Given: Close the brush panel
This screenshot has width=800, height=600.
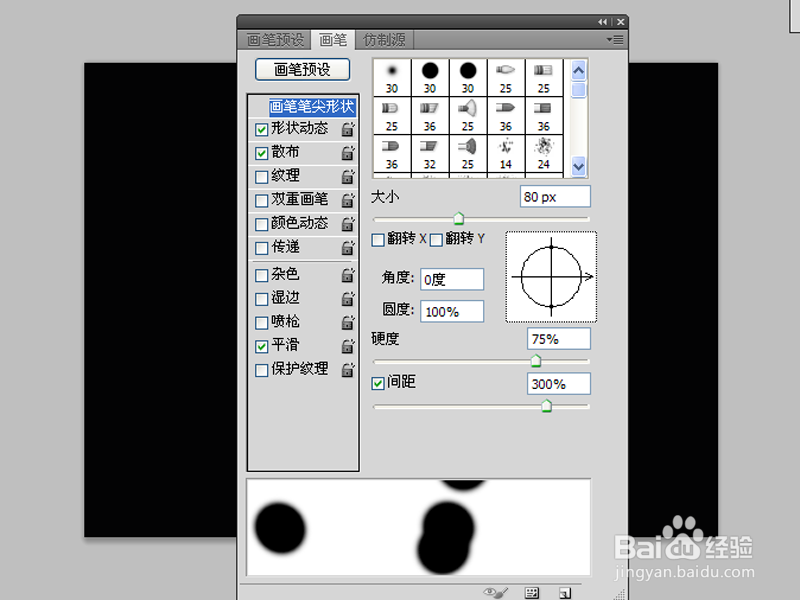Looking at the screenshot, I should click(620, 22).
